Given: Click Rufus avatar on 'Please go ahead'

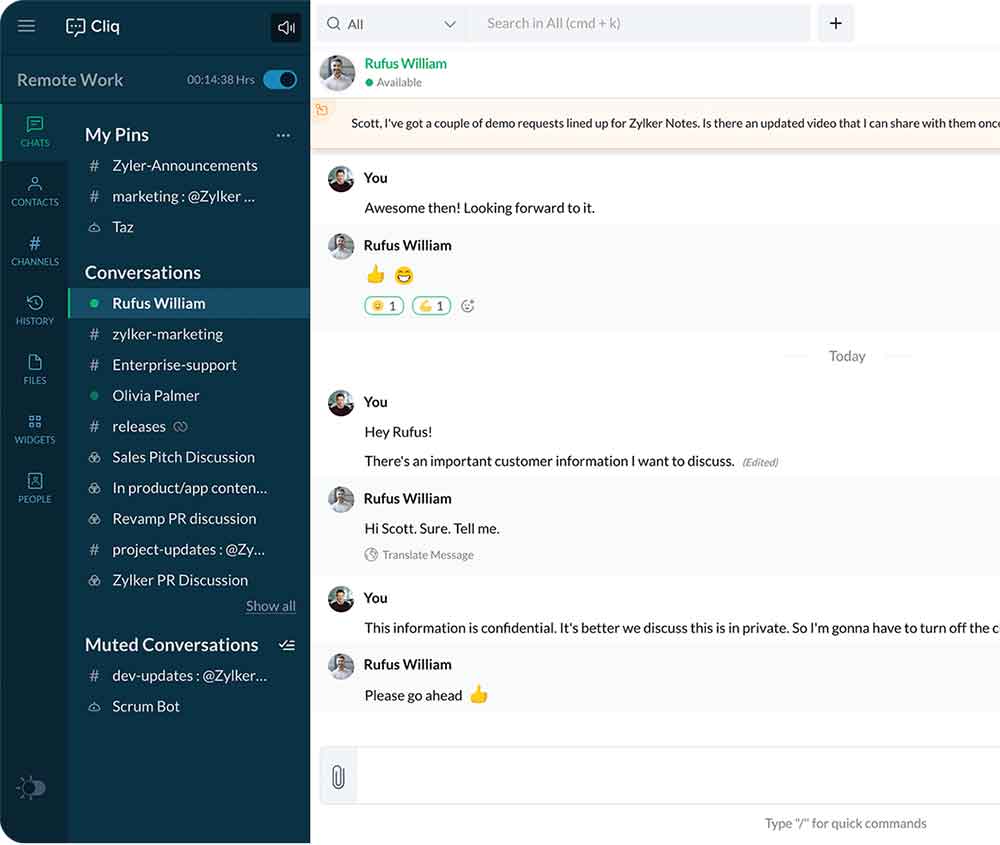Looking at the screenshot, I should tap(341, 666).
